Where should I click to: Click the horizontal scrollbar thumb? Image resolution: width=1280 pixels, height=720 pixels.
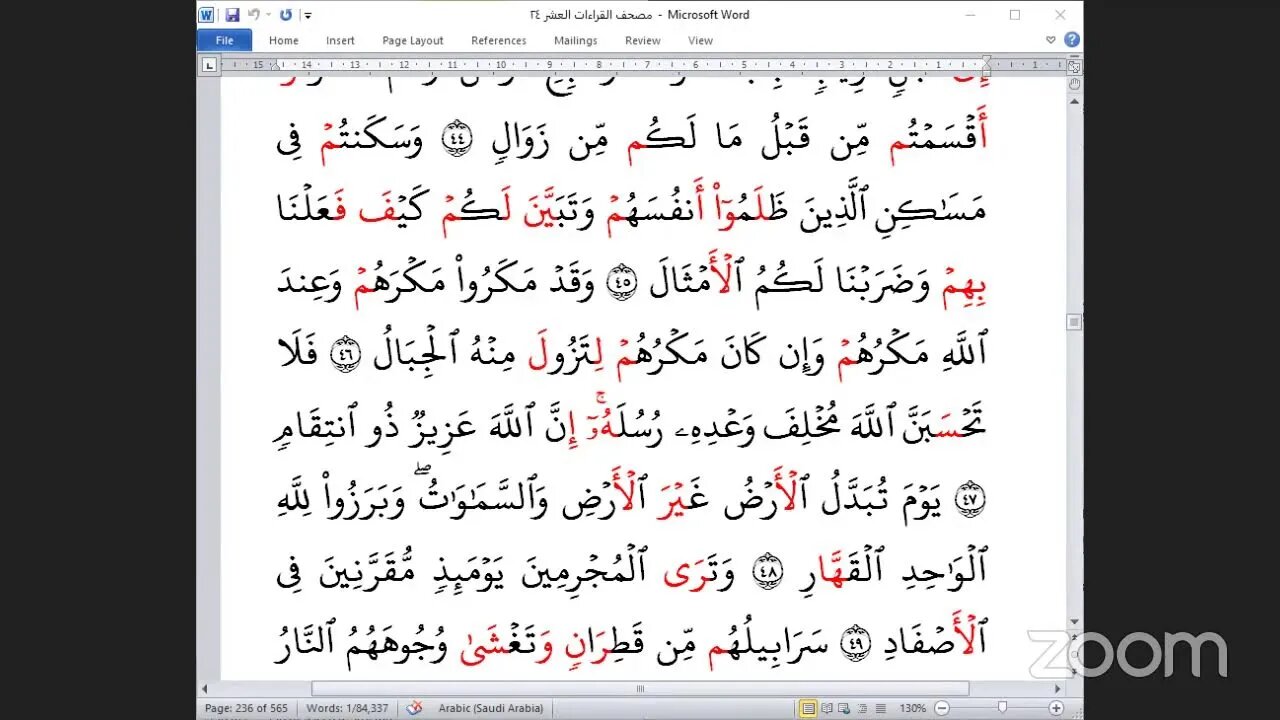pyautogui.click(x=640, y=688)
